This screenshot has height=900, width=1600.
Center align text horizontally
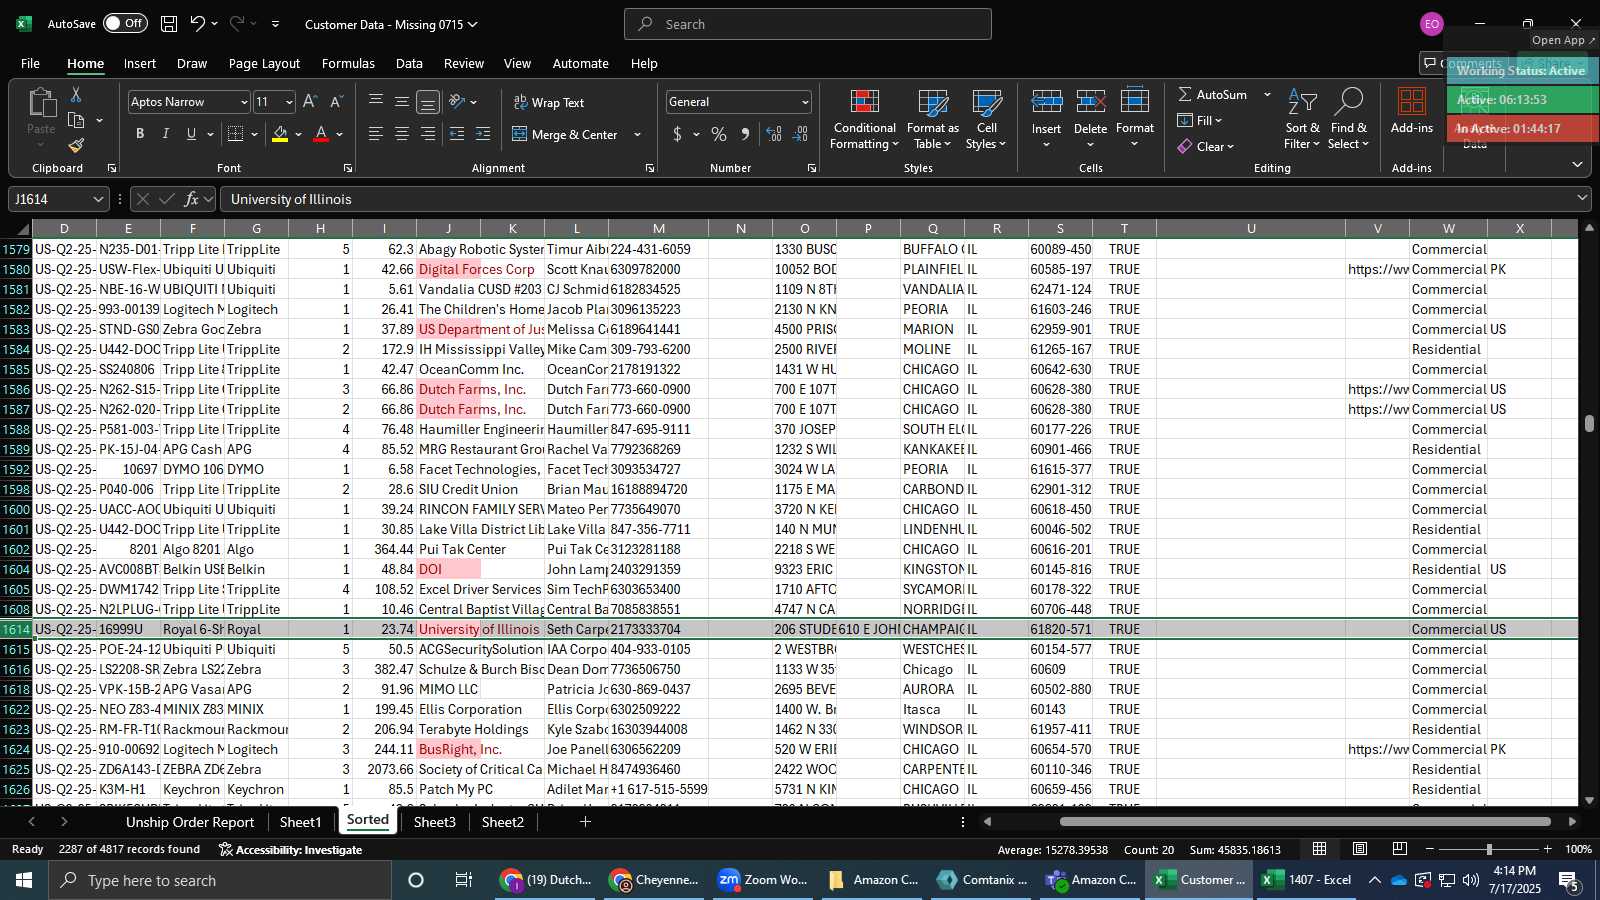401,134
